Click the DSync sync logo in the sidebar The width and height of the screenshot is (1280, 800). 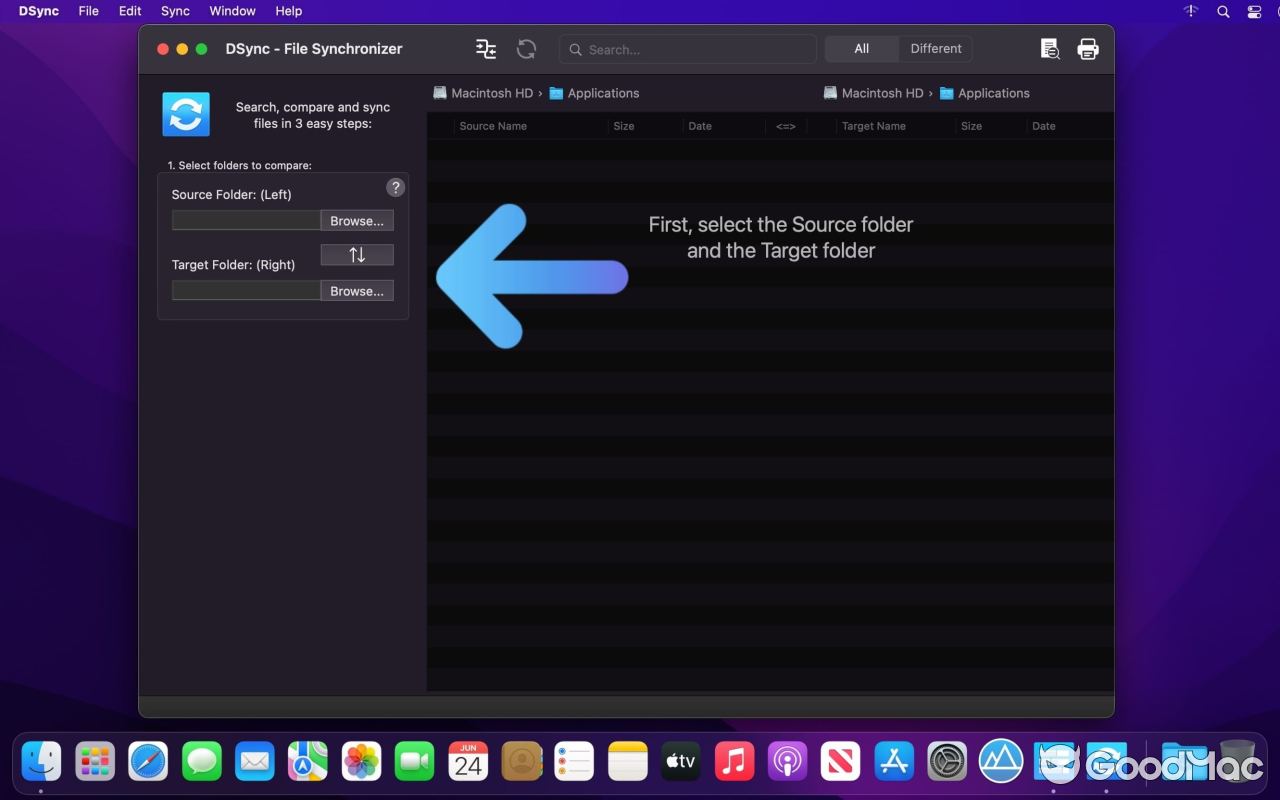pyautogui.click(x=185, y=114)
